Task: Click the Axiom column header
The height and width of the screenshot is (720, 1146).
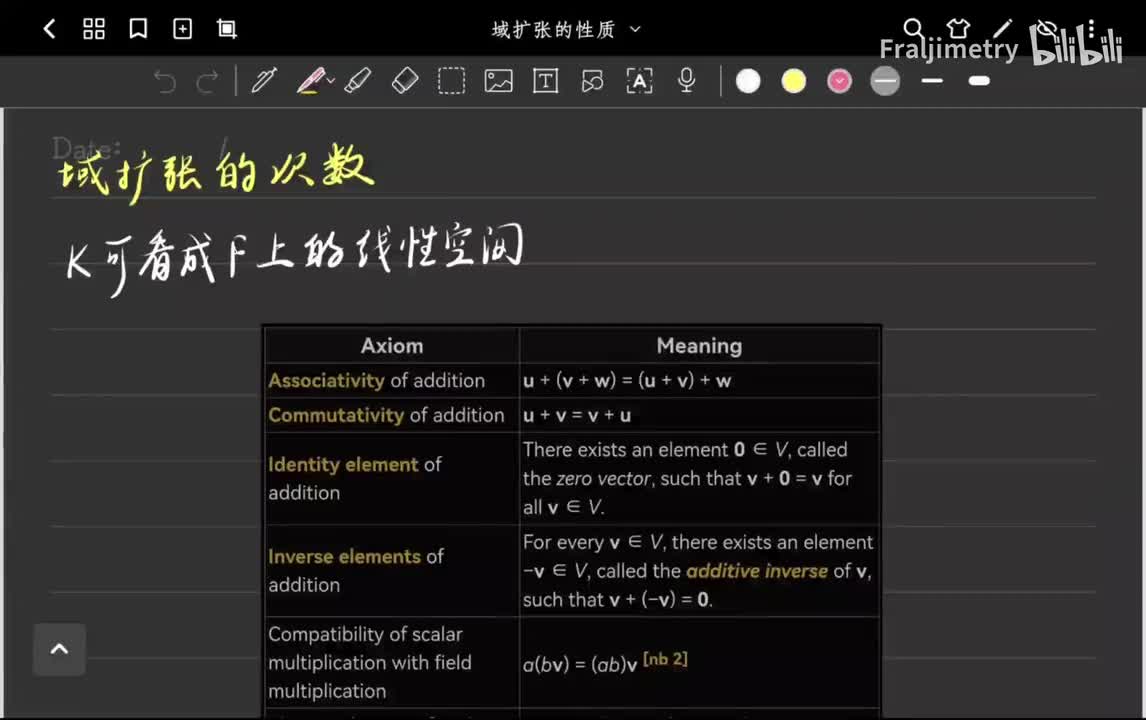Action: coord(392,346)
